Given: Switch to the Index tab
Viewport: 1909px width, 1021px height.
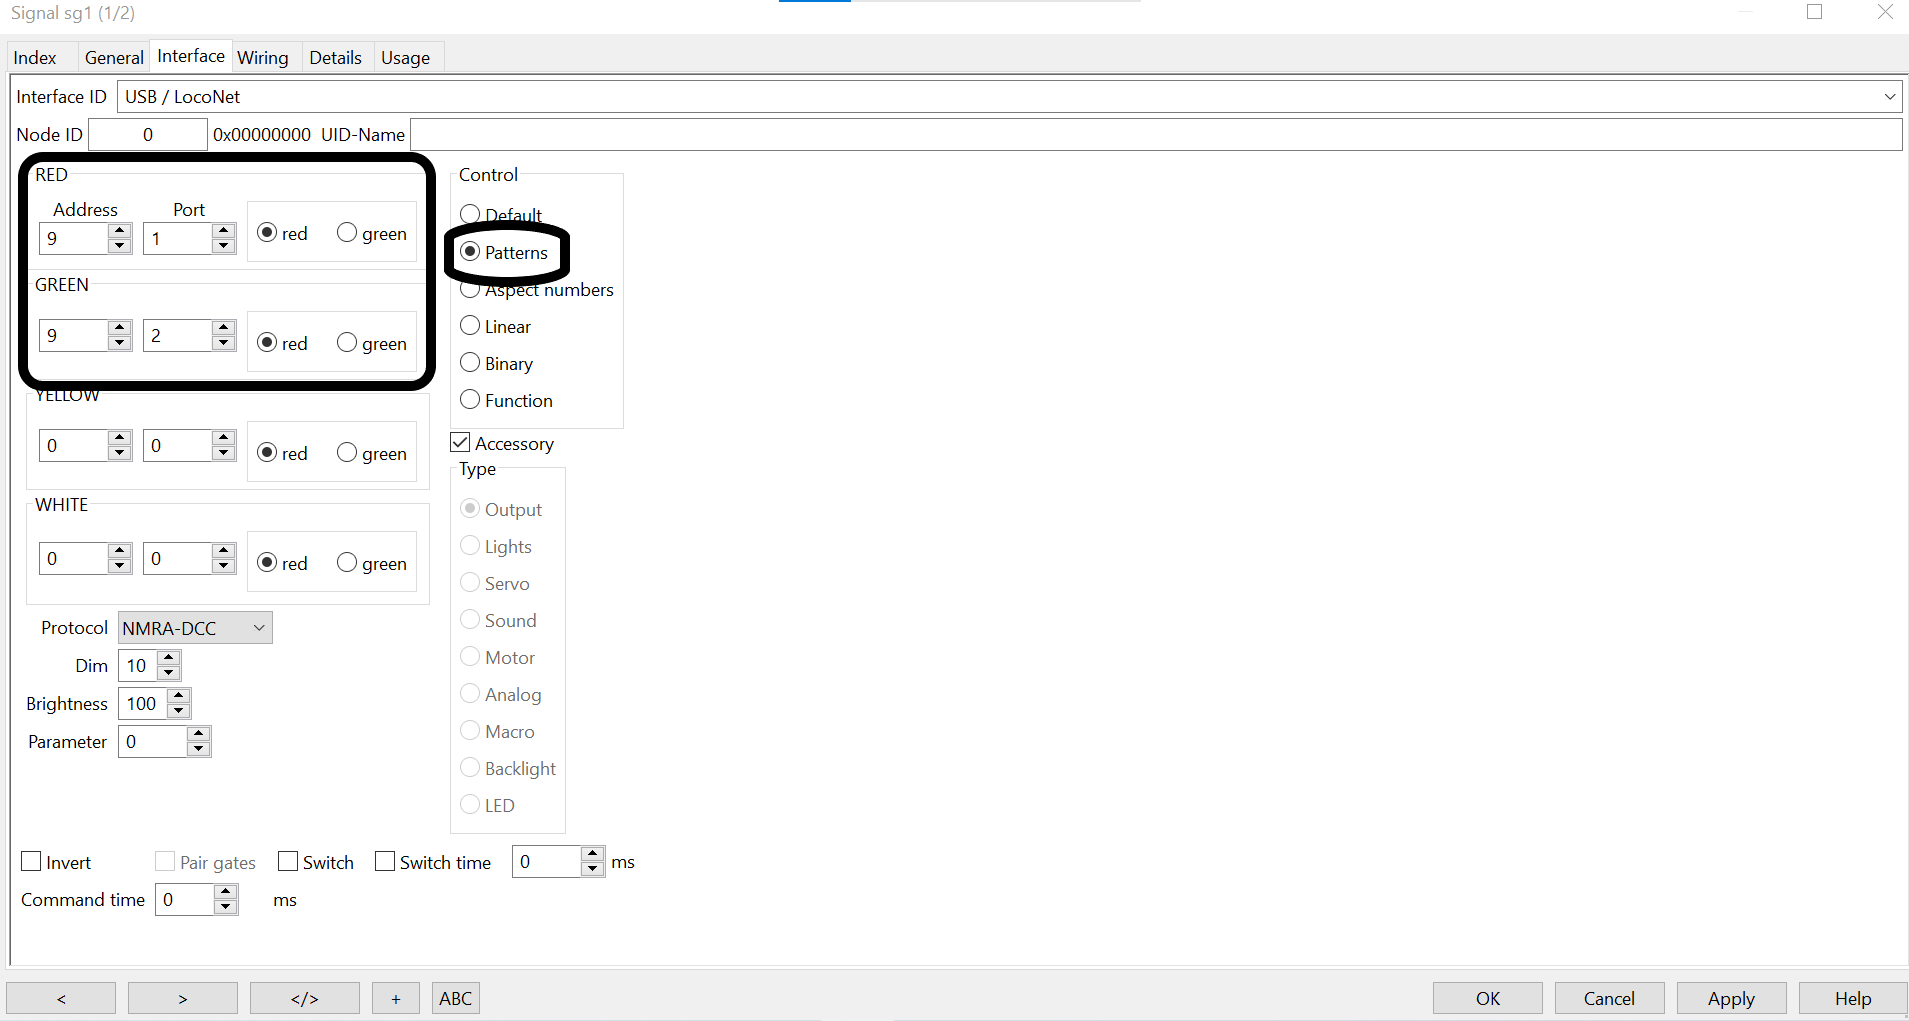Looking at the screenshot, I should [35, 58].
